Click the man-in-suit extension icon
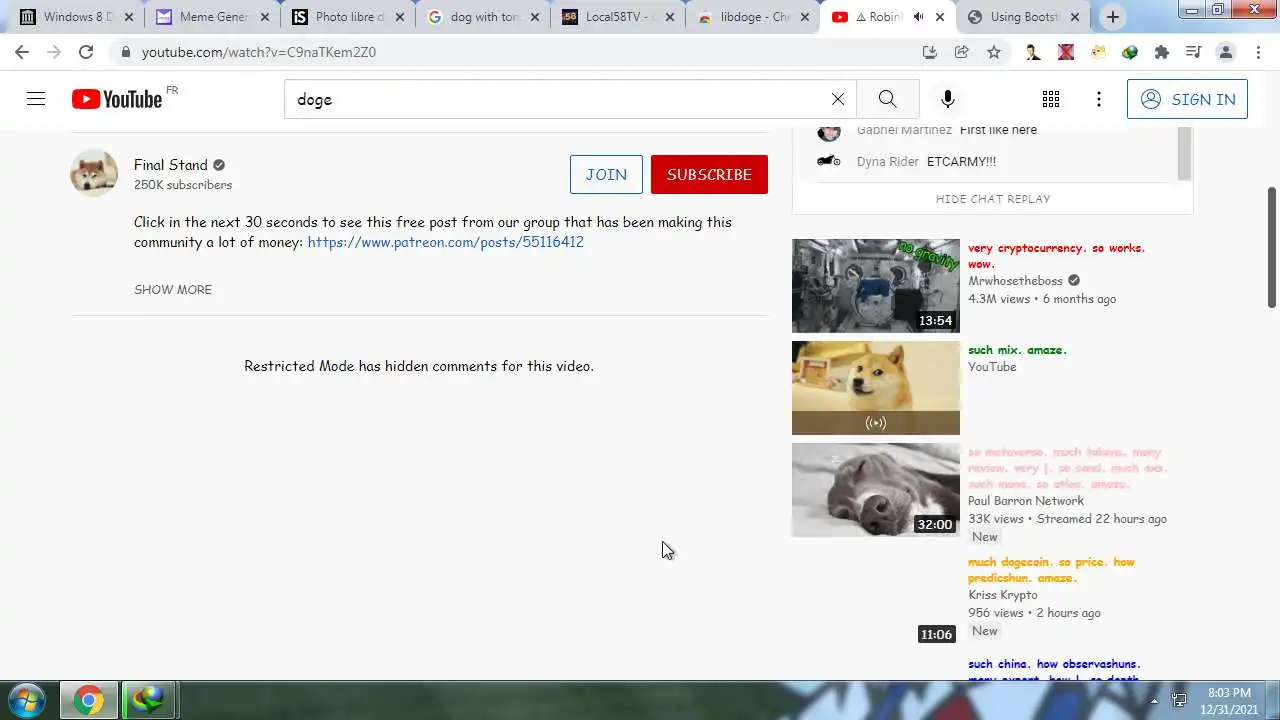The image size is (1280, 720). pyautogui.click(x=1033, y=52)
